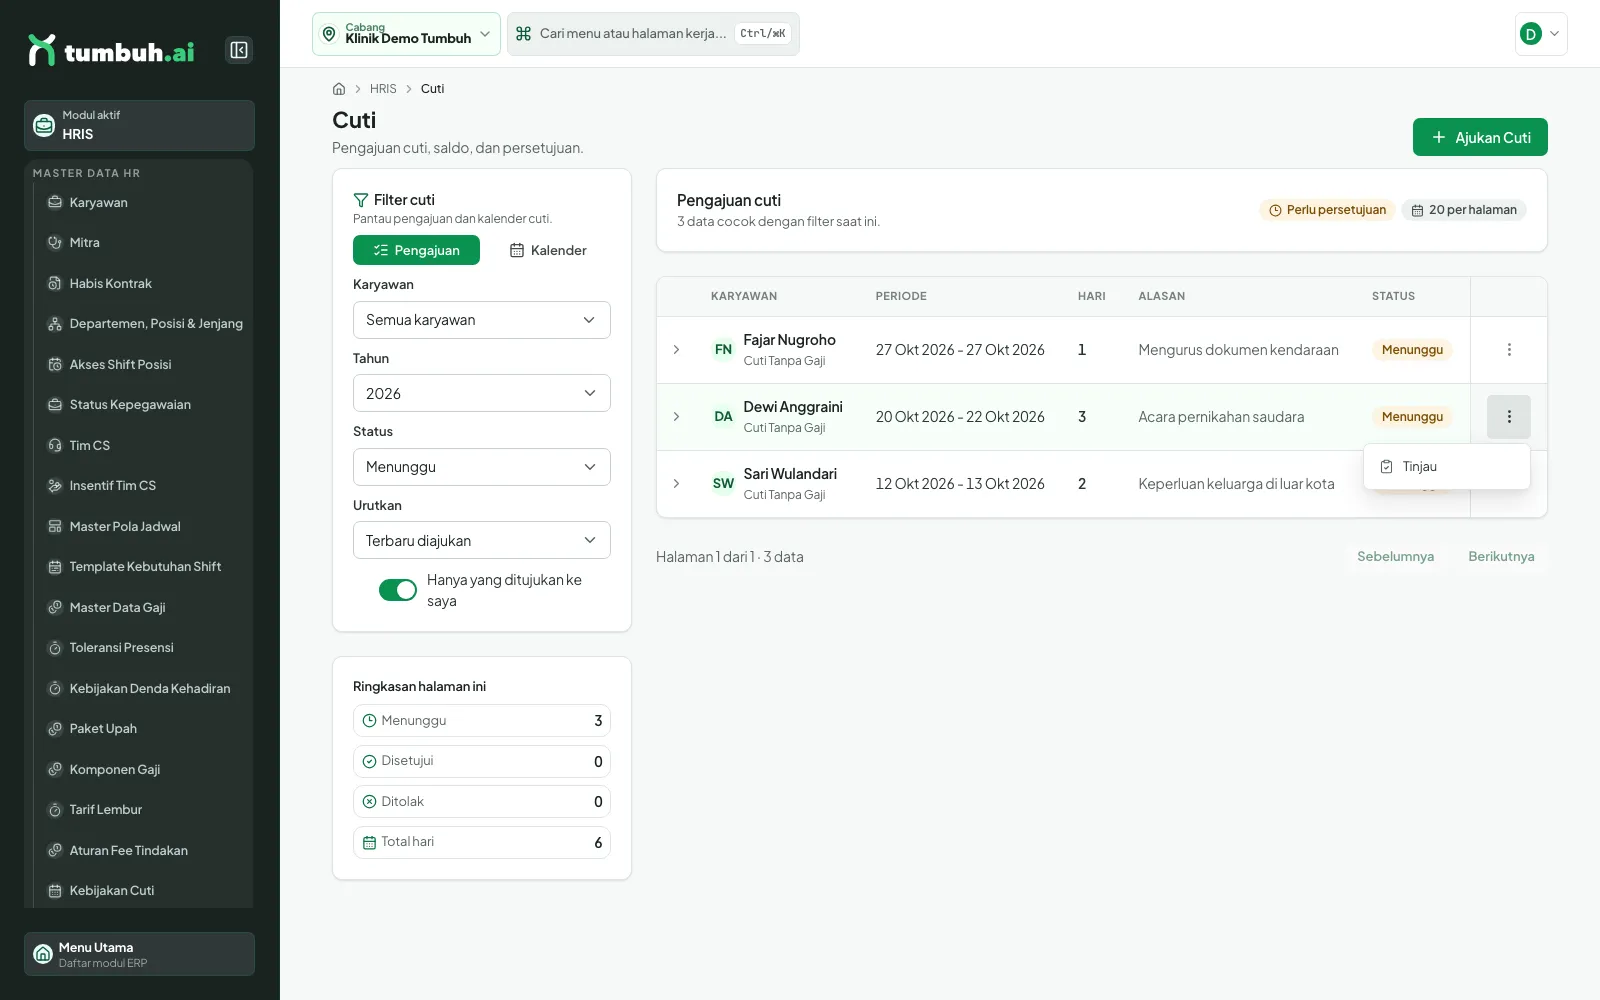Image resolution: width=1600 pixels, height=1000 pixels.
Task: Open Status Kepegawaian menu item
Action: [145, 404]
